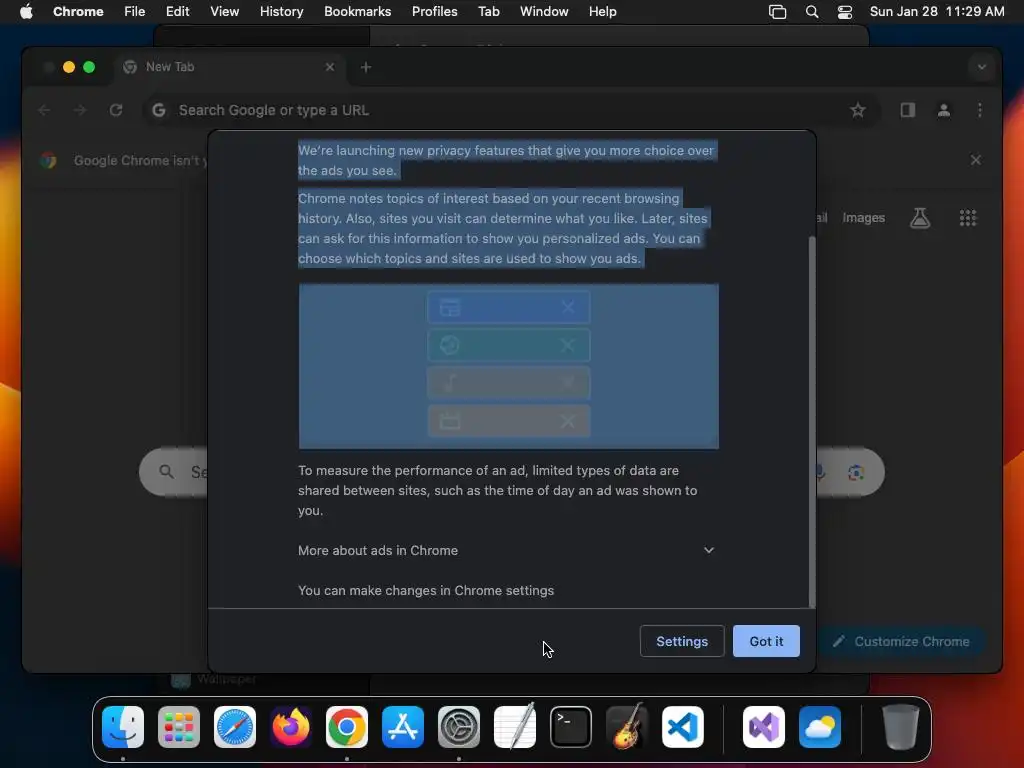Screen dimensions: 1024x768
Task: Open Safari from the Dock
Action: tap(235, 727)
